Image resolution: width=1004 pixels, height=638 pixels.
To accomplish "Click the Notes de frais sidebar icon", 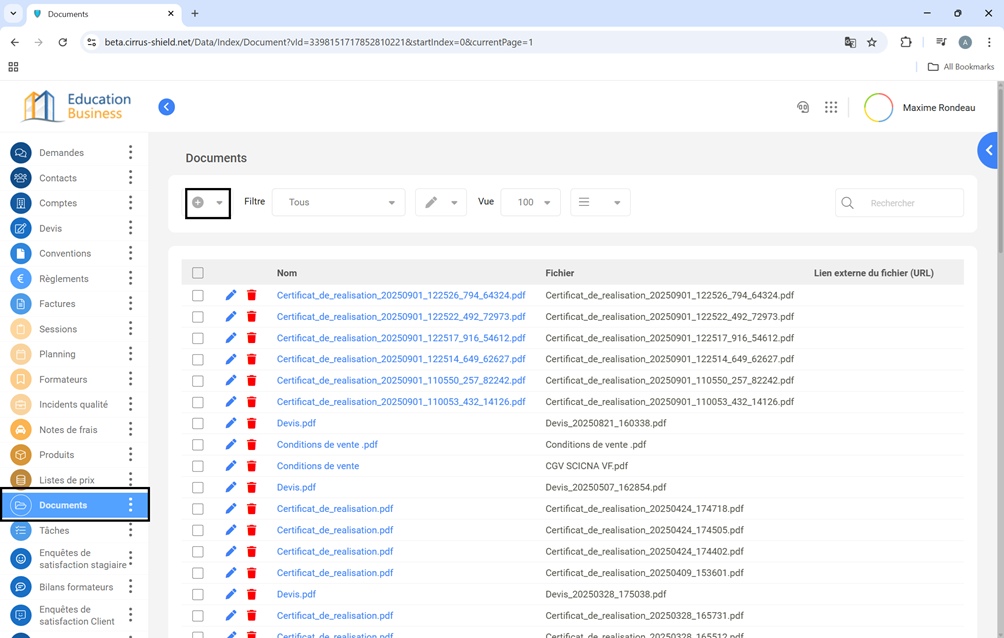I will 20,430.
